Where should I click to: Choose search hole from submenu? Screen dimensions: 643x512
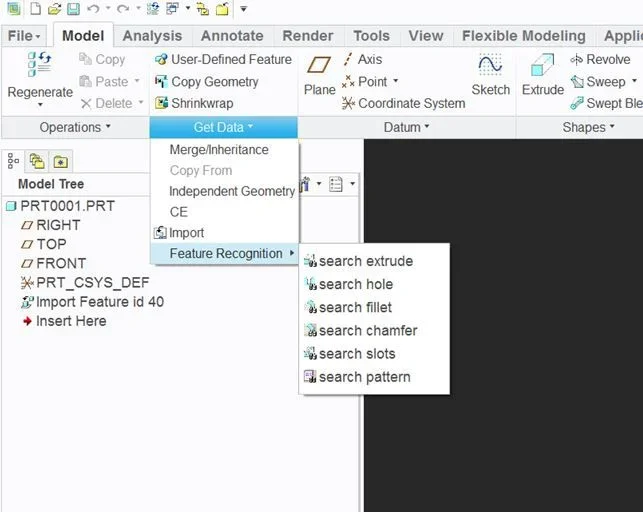355,284
